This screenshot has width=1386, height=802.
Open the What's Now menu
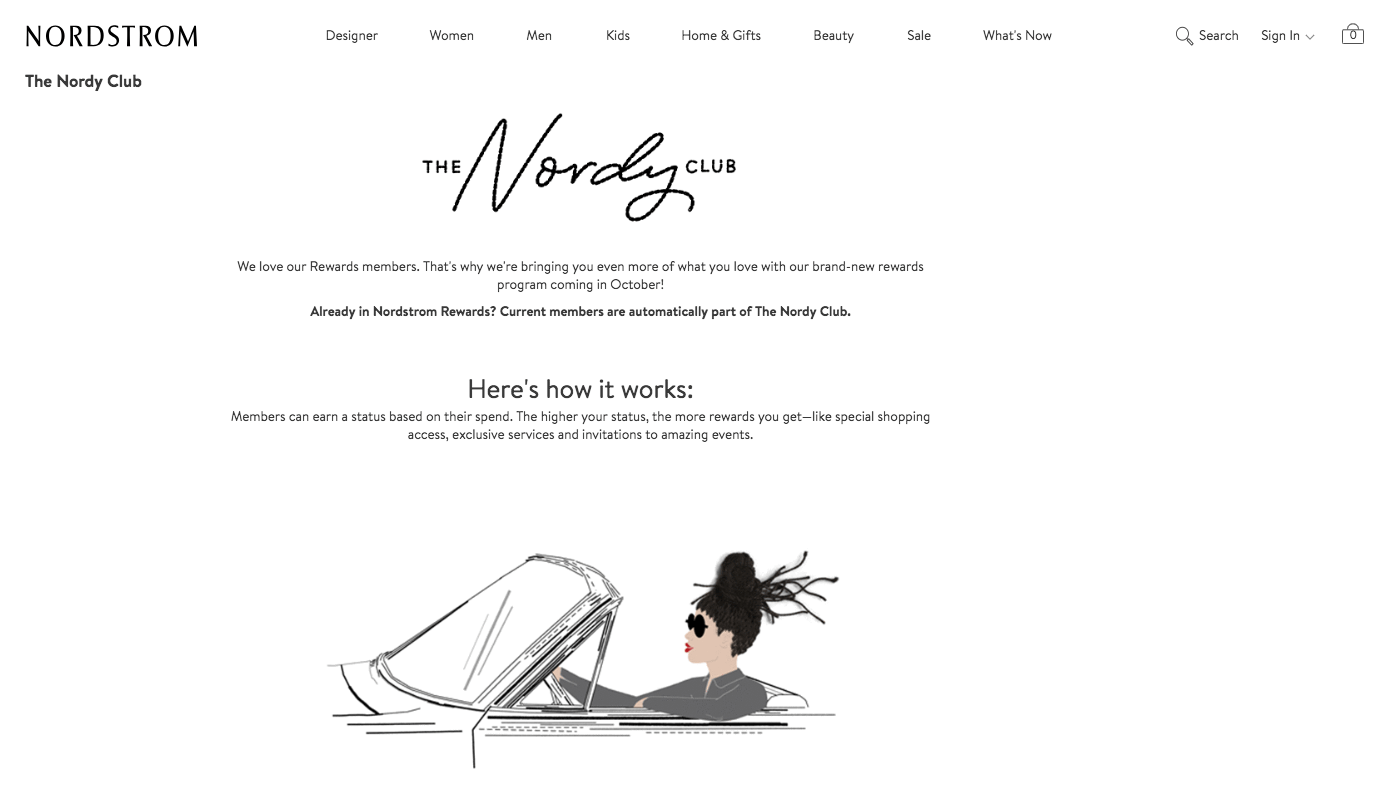(1017, 36)
